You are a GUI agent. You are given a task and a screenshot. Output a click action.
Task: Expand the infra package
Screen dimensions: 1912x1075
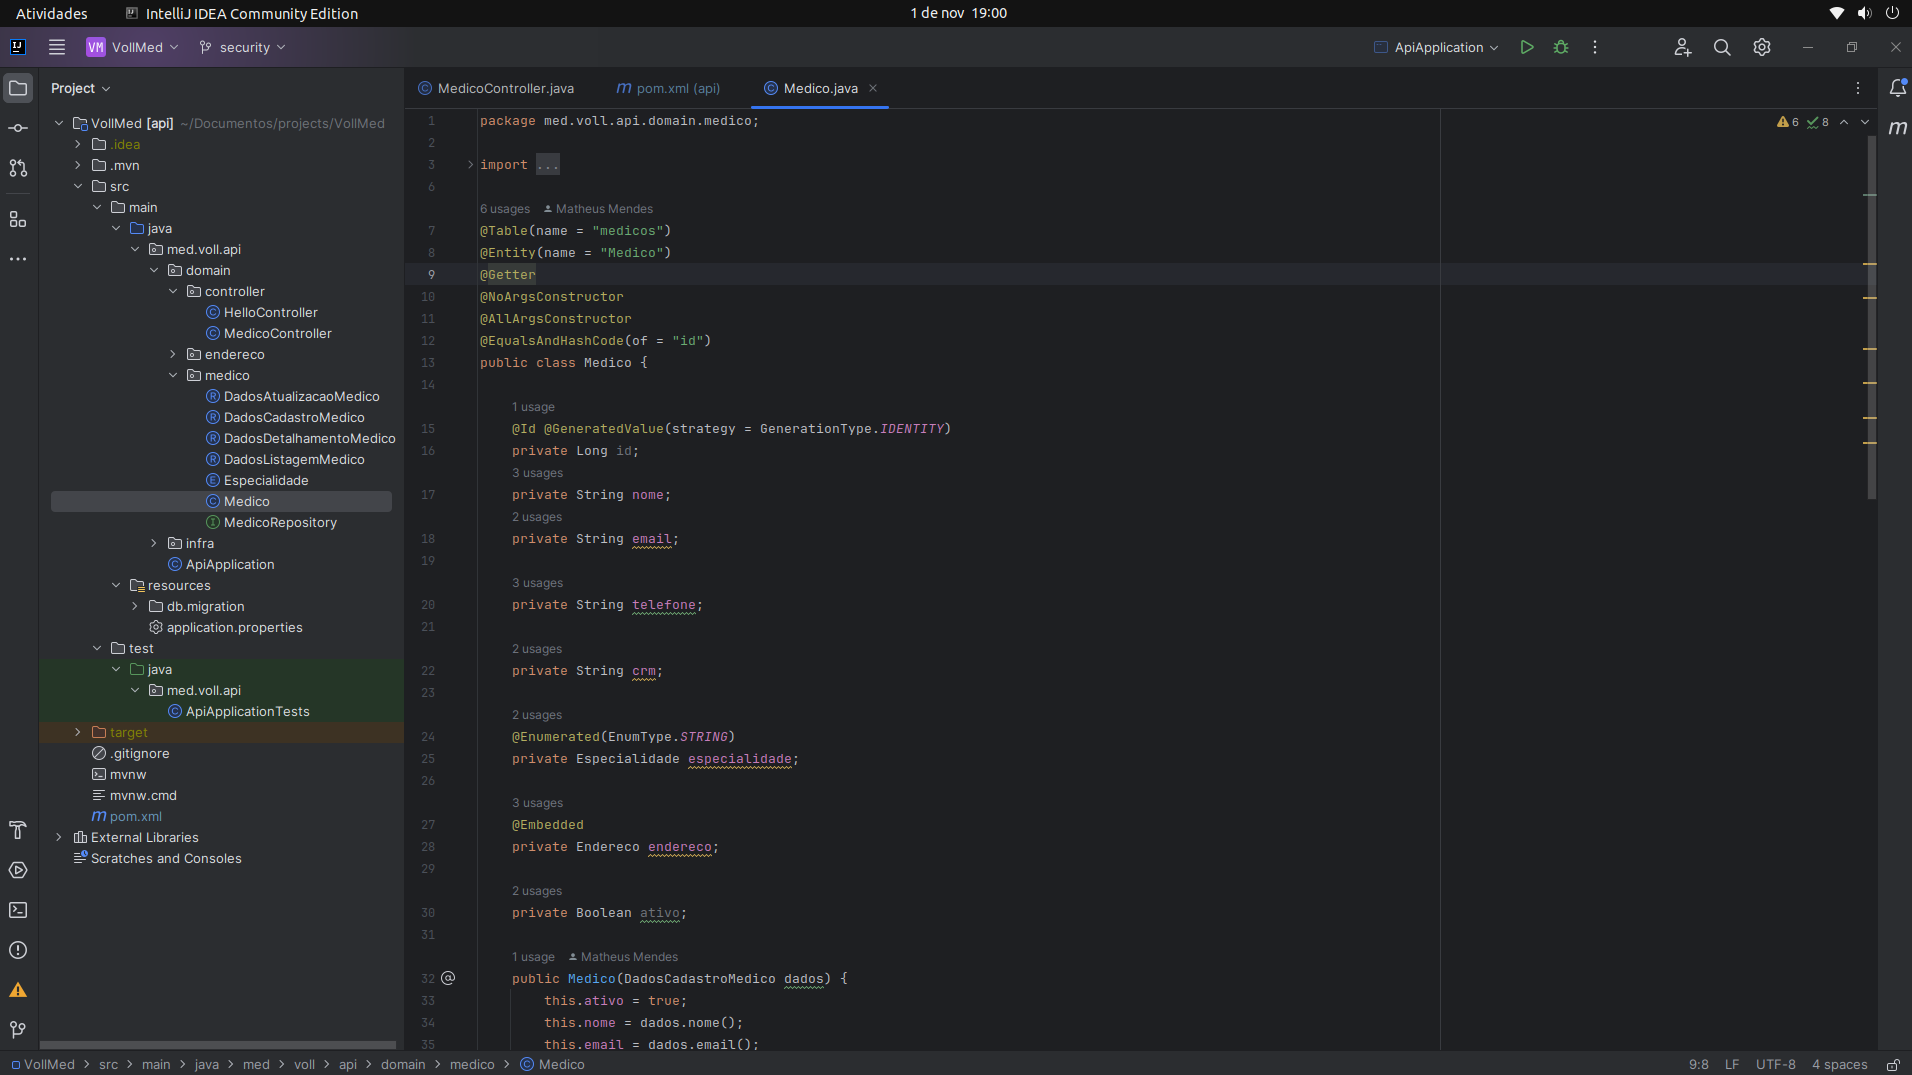tap(154, 543)
